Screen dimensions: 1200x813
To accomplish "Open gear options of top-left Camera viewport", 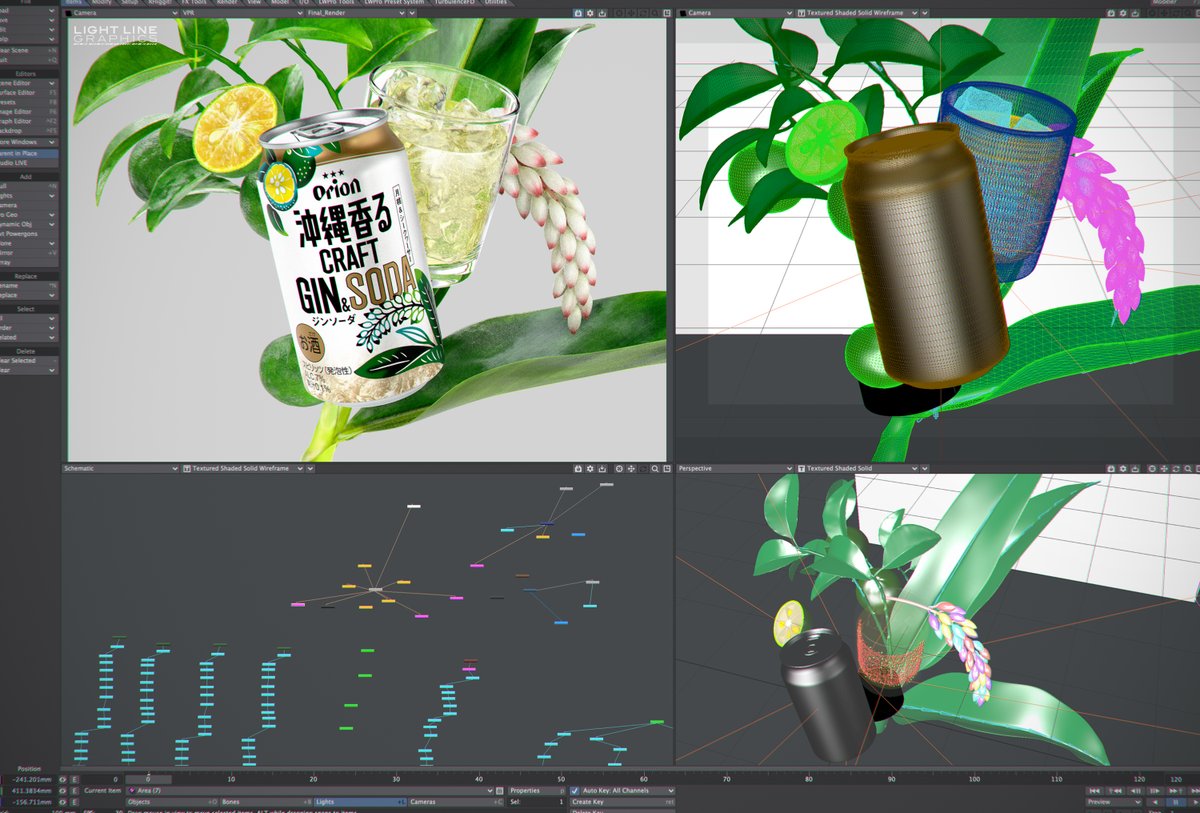I will point(590,12).
